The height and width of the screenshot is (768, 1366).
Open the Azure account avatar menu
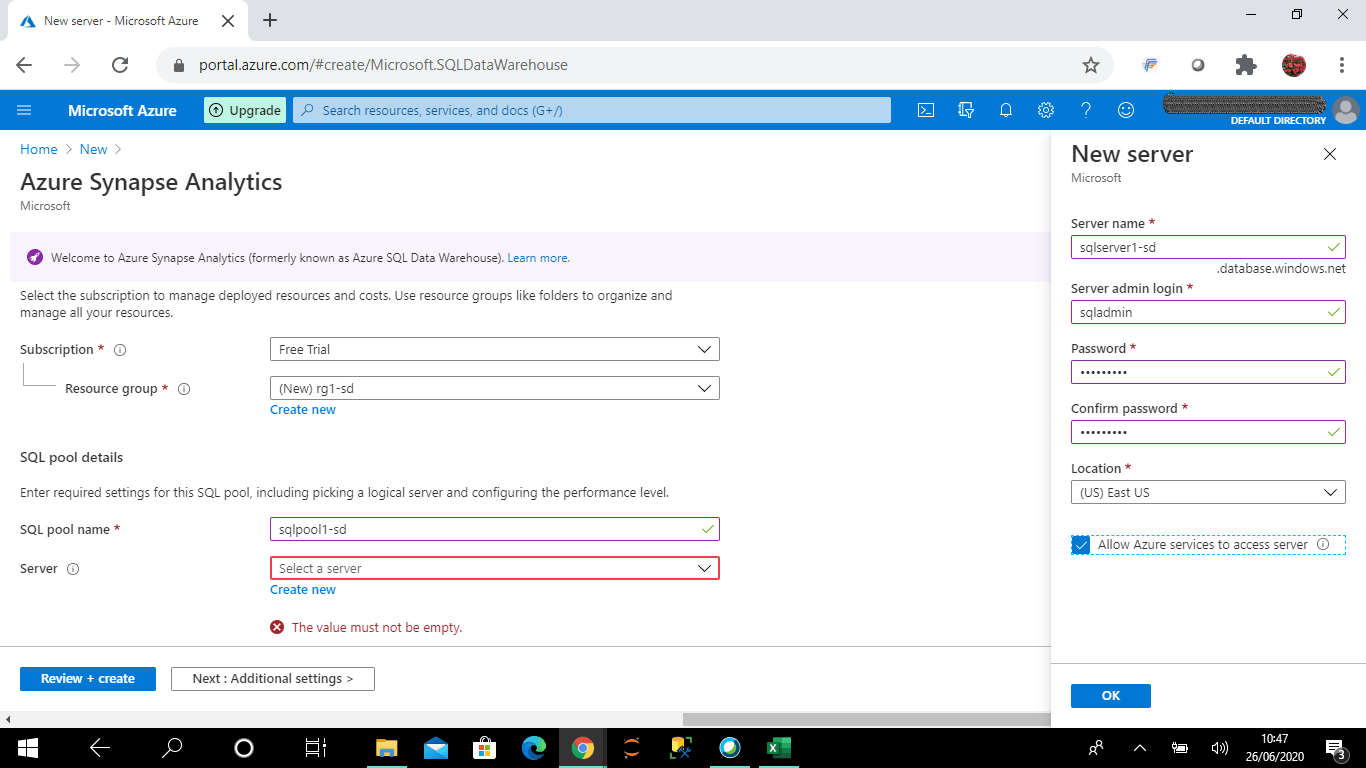point(1346,109)
